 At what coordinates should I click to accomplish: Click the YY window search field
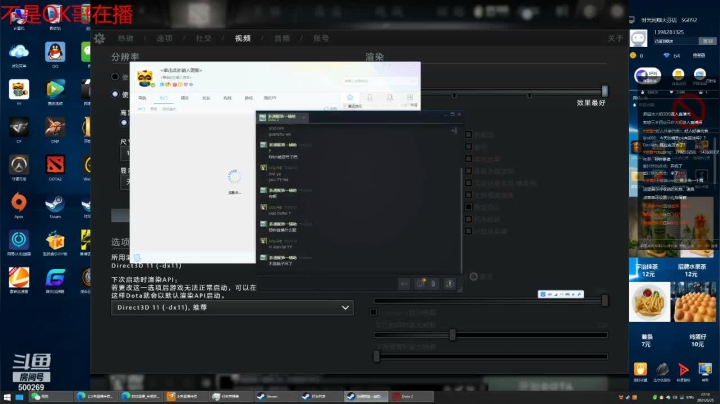coord(378,81)
